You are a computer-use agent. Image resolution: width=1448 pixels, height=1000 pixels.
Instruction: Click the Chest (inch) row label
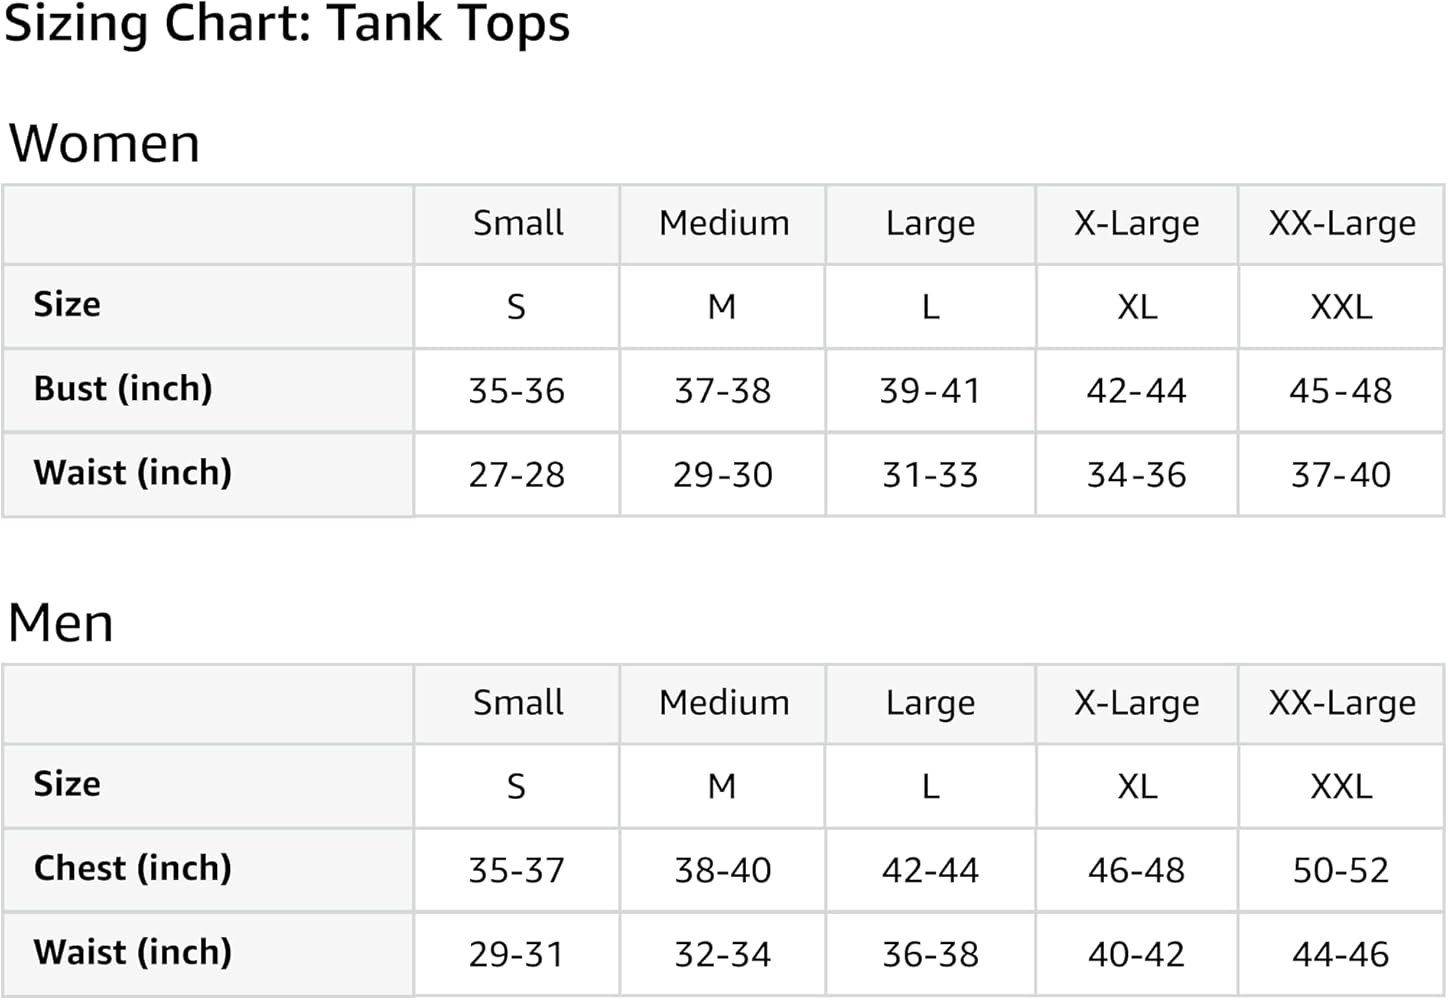[133, 868]
